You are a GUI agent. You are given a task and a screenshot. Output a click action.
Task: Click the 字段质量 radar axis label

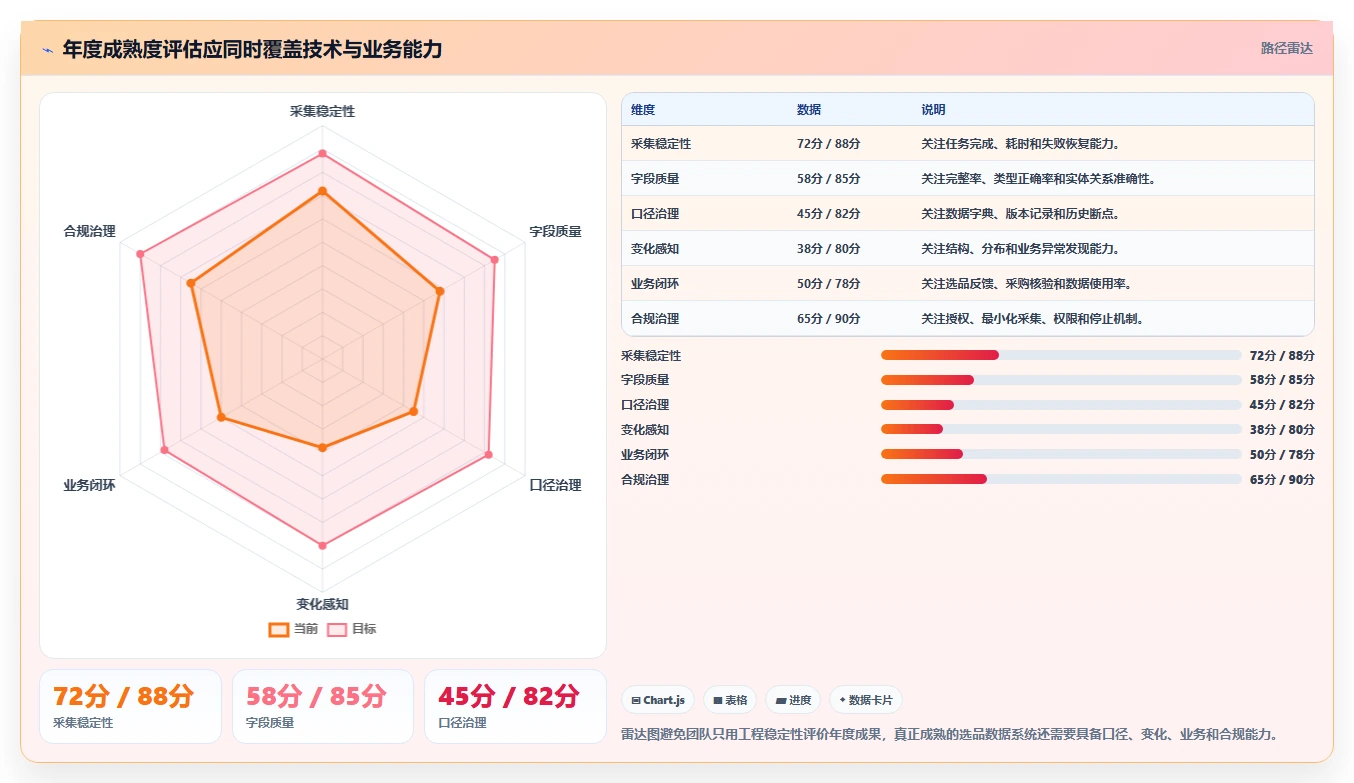(555, 231)
